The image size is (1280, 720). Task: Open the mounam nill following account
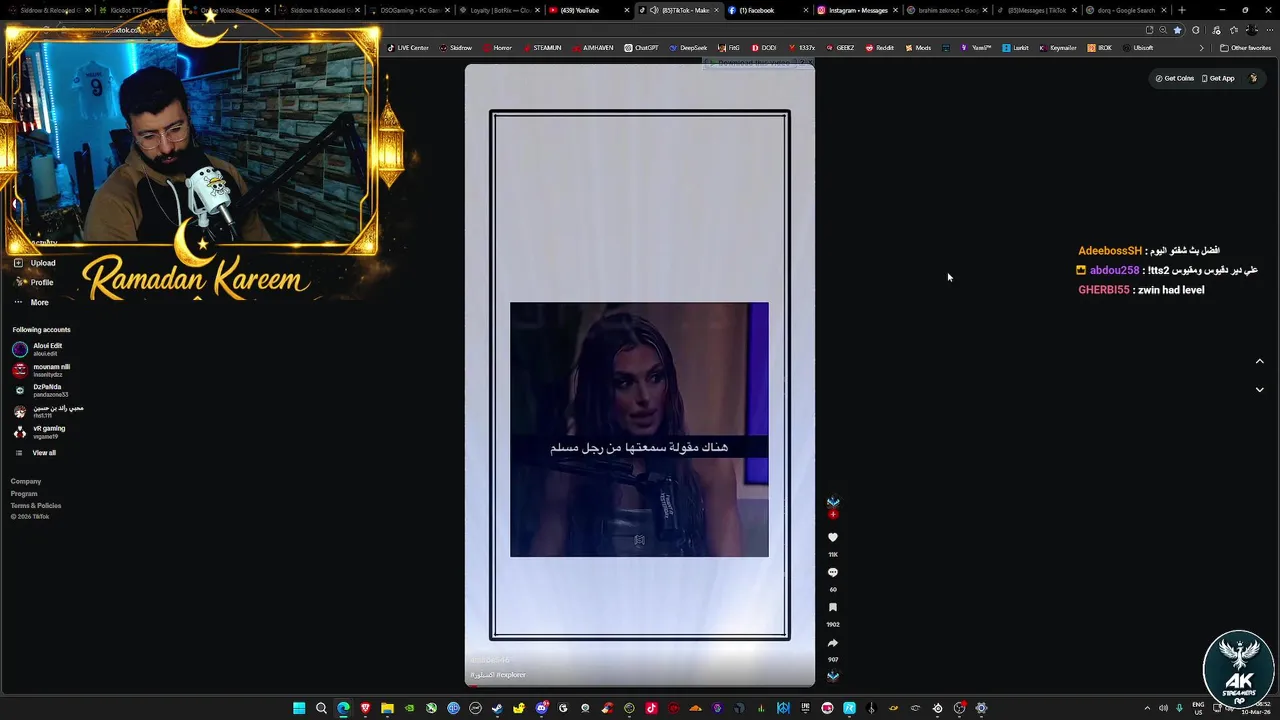tap(42, 370)
